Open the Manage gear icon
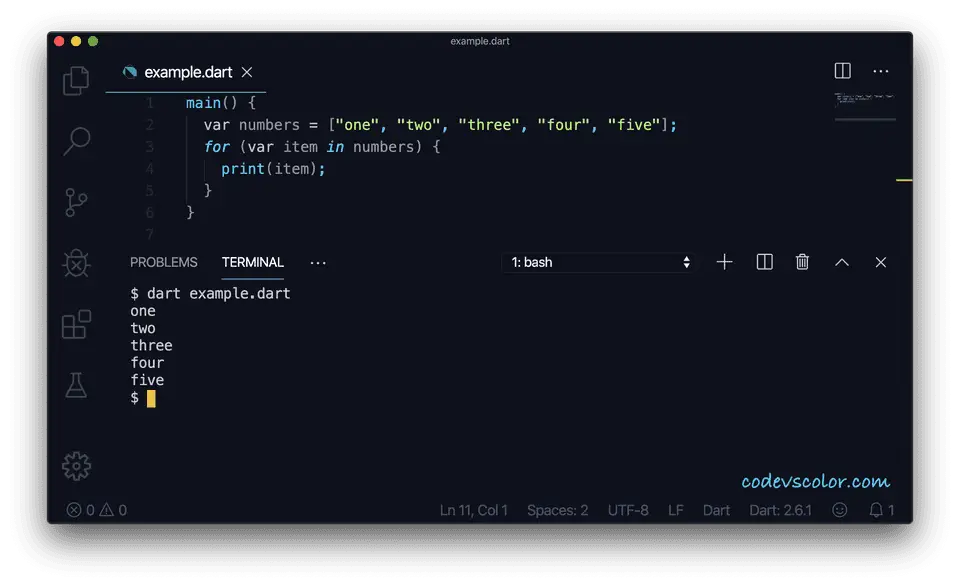The width and height of the screenshot is (960, 586). (77, 467)
